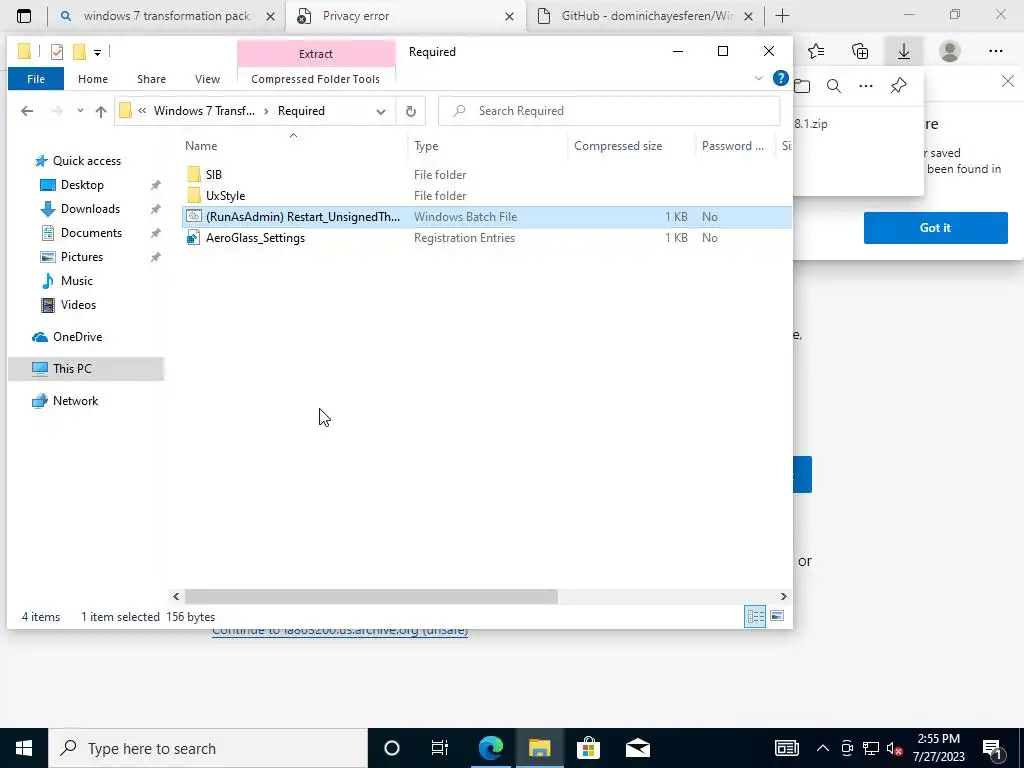Click the Properties checkmark quick access icon

tap(57, 52)
